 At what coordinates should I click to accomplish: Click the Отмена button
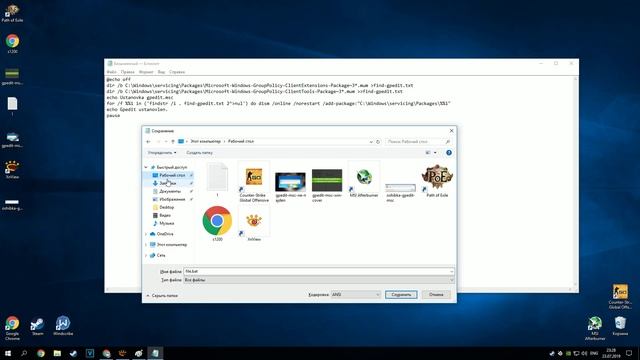(x=436, y=295)
